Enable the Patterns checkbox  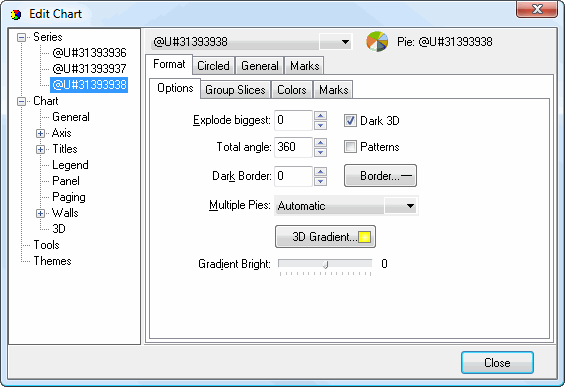point(350,147)
